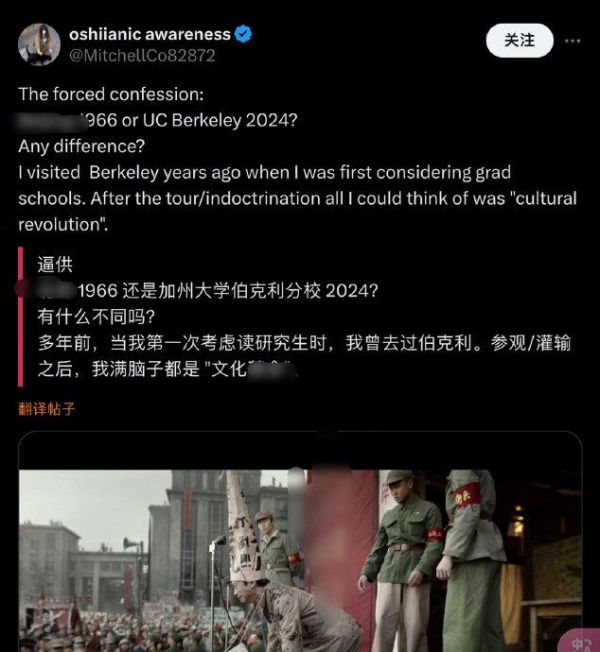
Task: Select the 逼供 translated heading
Action: pyautogui.click(x=55, y=264)
